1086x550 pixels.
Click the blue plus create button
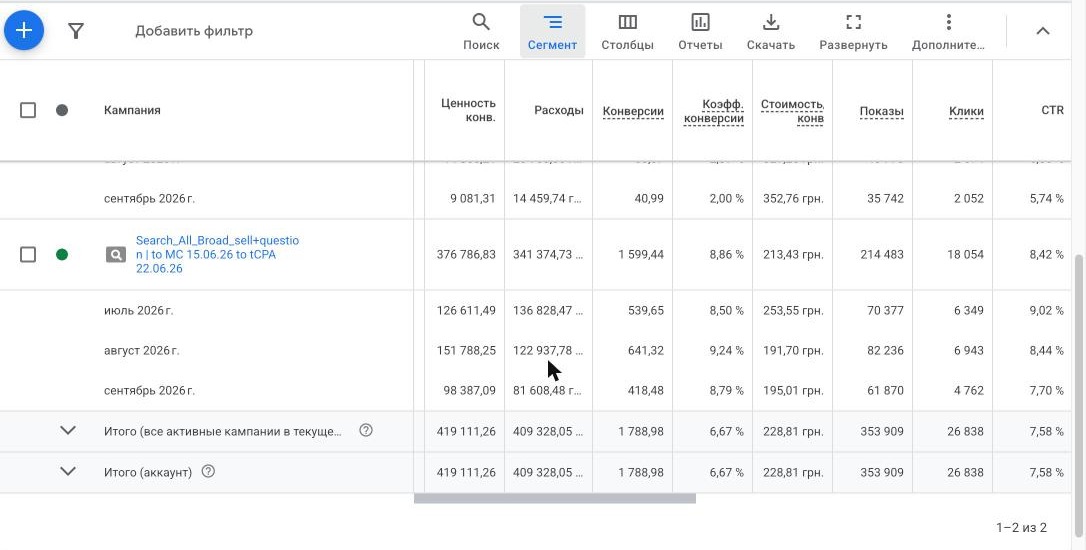24,30
